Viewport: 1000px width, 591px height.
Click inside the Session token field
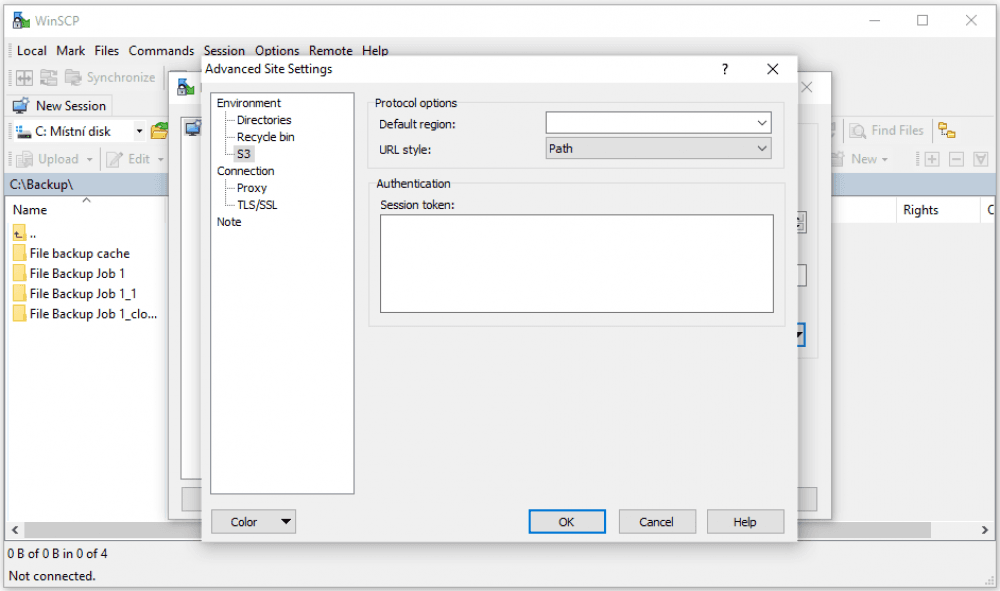click(x=576, y=262)
